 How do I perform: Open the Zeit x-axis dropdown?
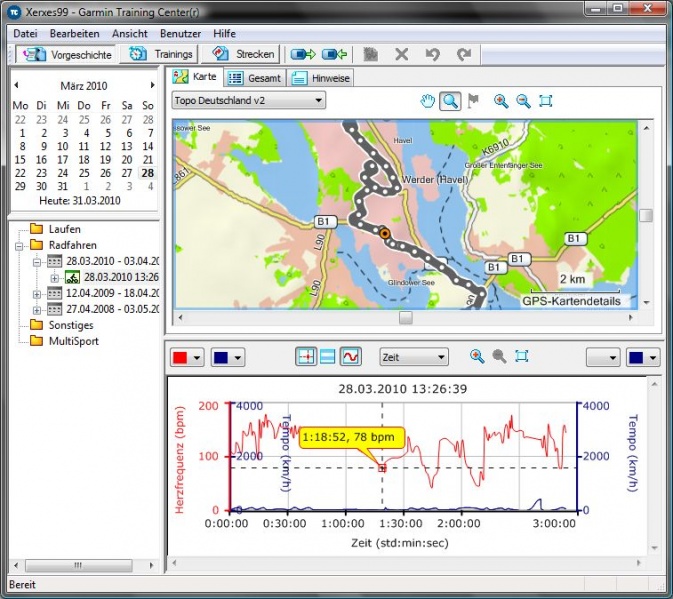[414, 357]
